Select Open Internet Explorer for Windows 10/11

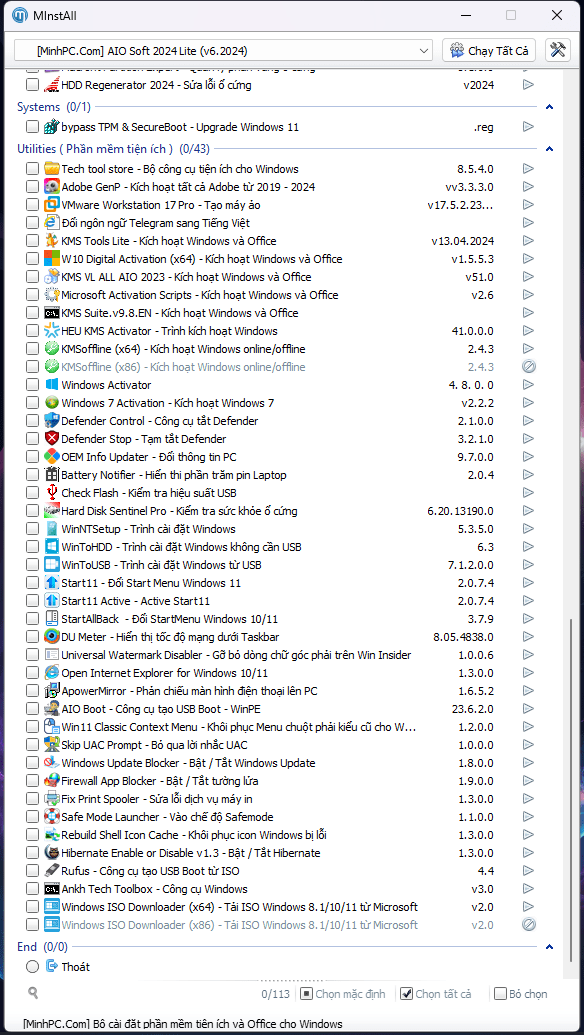pos(165,673)
